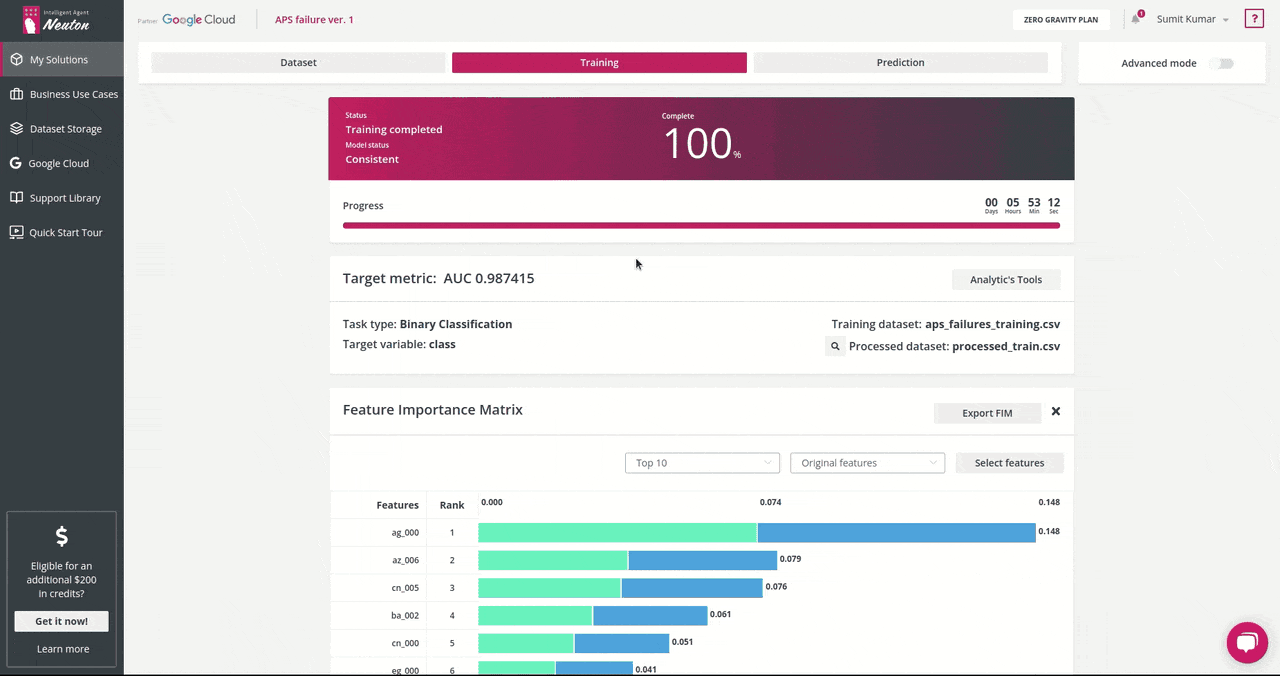
Task: Switch to the Prediction tab
Action: [x=900, y=62]
